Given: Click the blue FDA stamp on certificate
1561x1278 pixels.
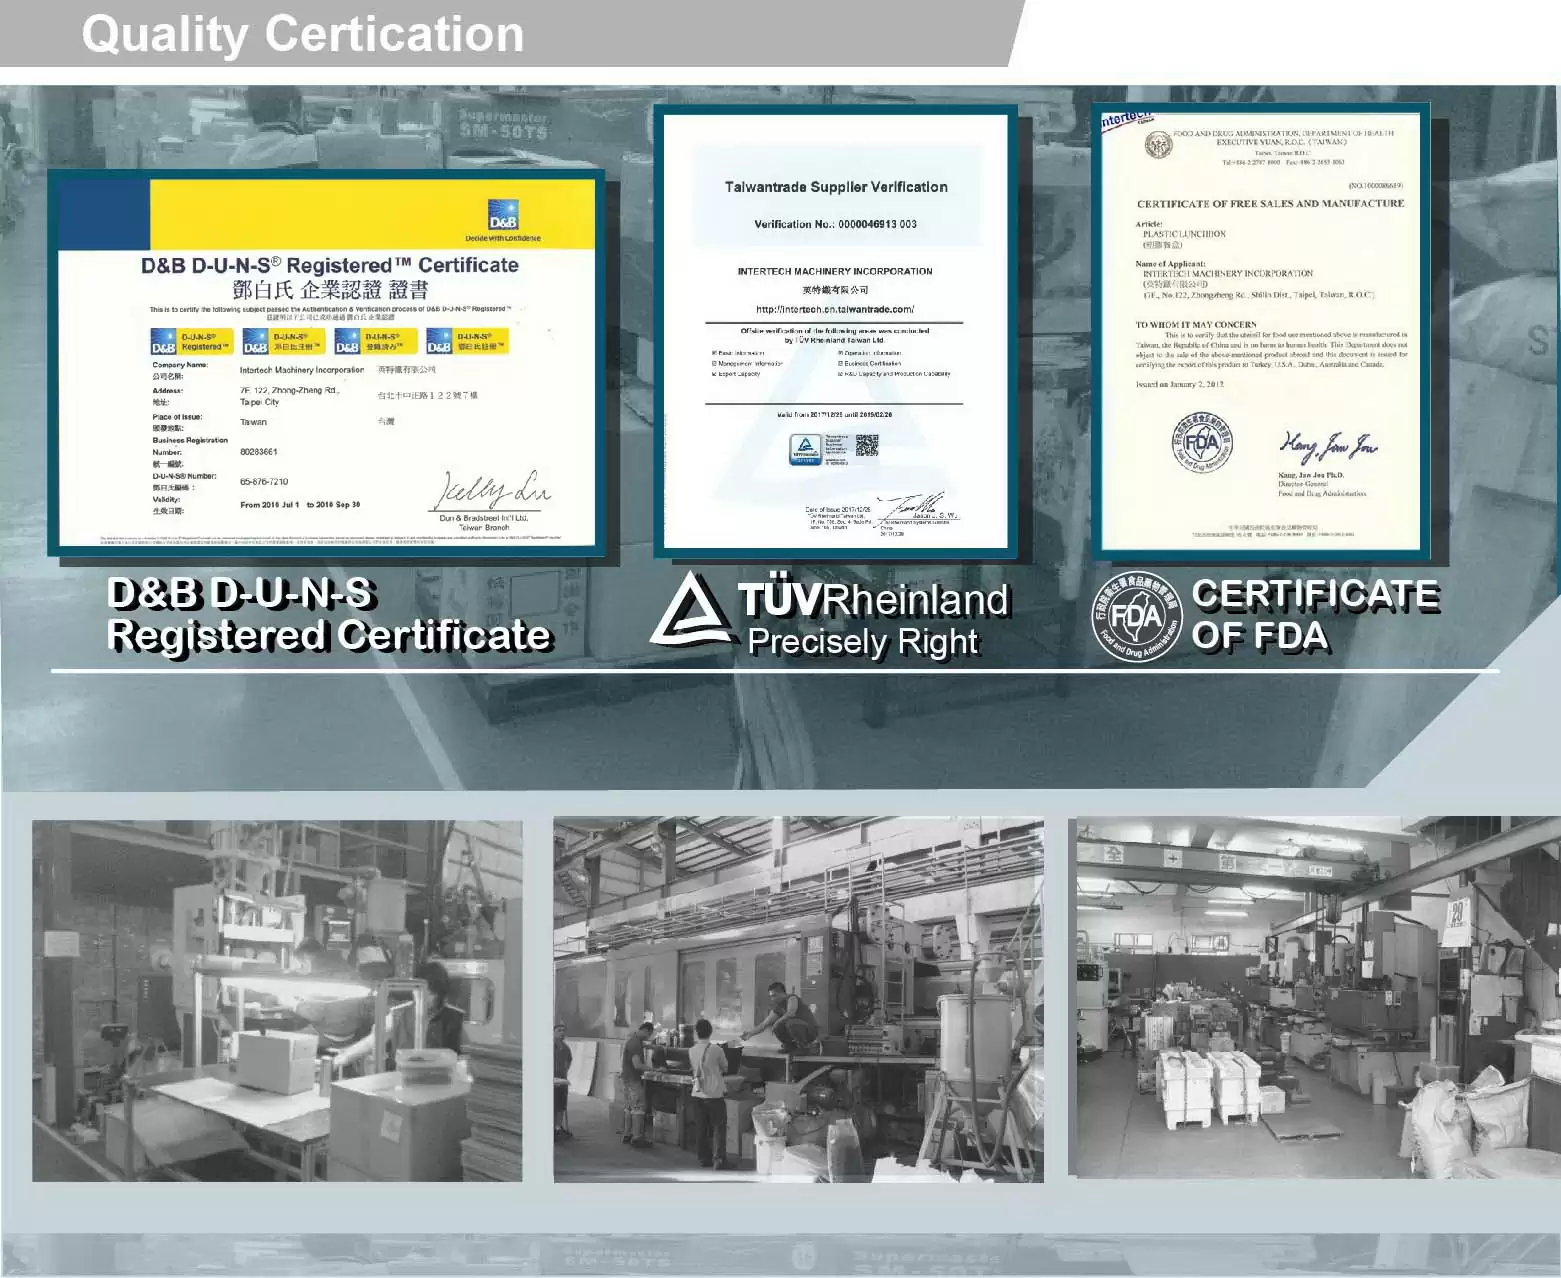Looking at the screenshot, I should tap(1201, 442).
